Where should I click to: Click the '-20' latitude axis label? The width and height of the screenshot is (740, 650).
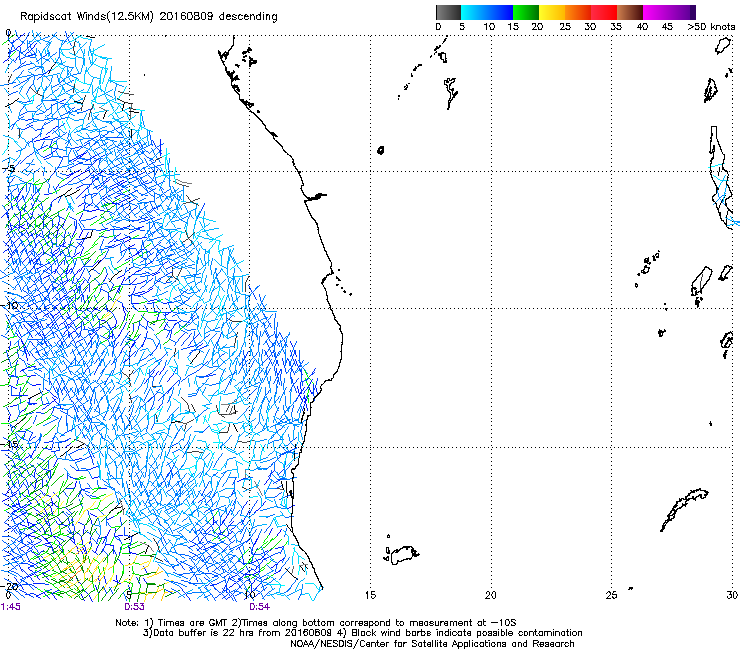pyautogui.click(x=10, y=586)
